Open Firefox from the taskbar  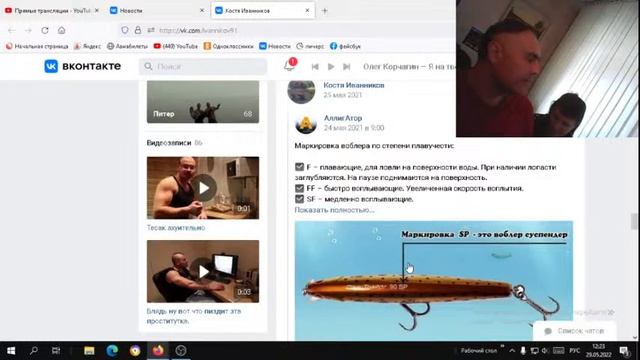(x=158, y=351)
